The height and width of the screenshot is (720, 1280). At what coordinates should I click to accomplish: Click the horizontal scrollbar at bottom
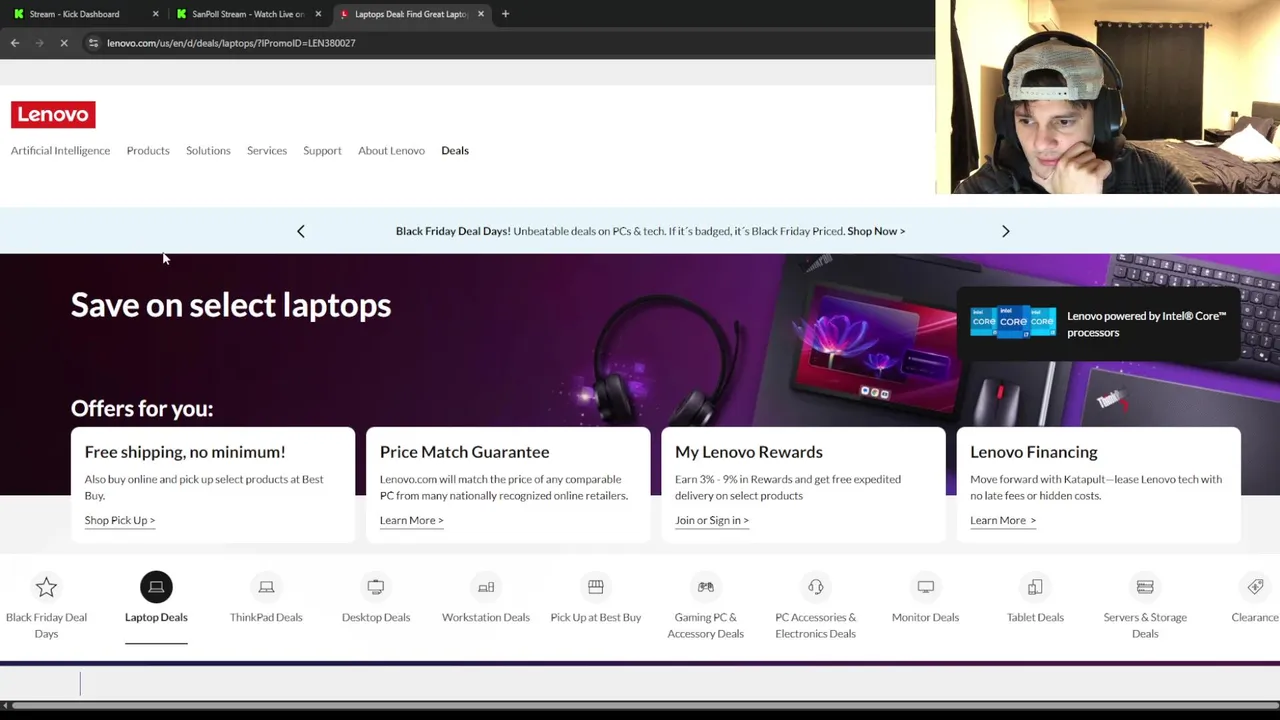640,706
